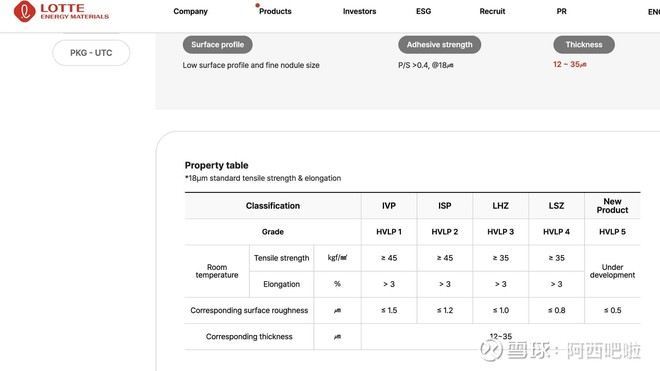
Task: Open the Company menu
Action: [190, 11]
